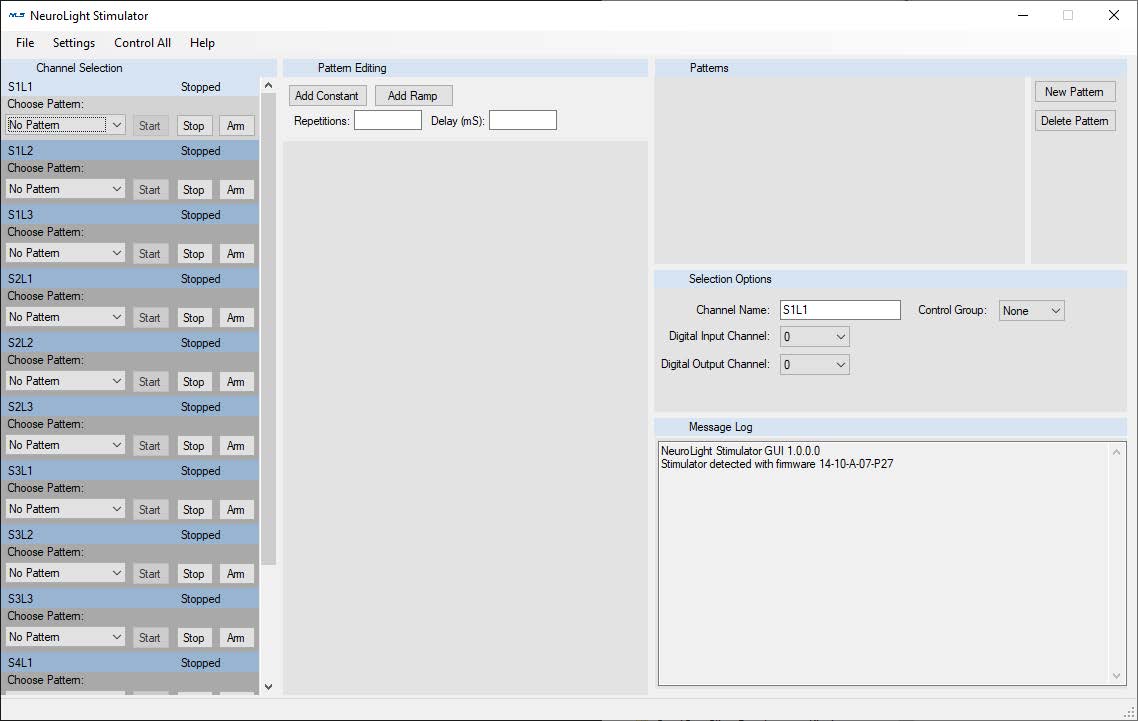
Task: Click the New Pattern button
Action: (1074, 91)
